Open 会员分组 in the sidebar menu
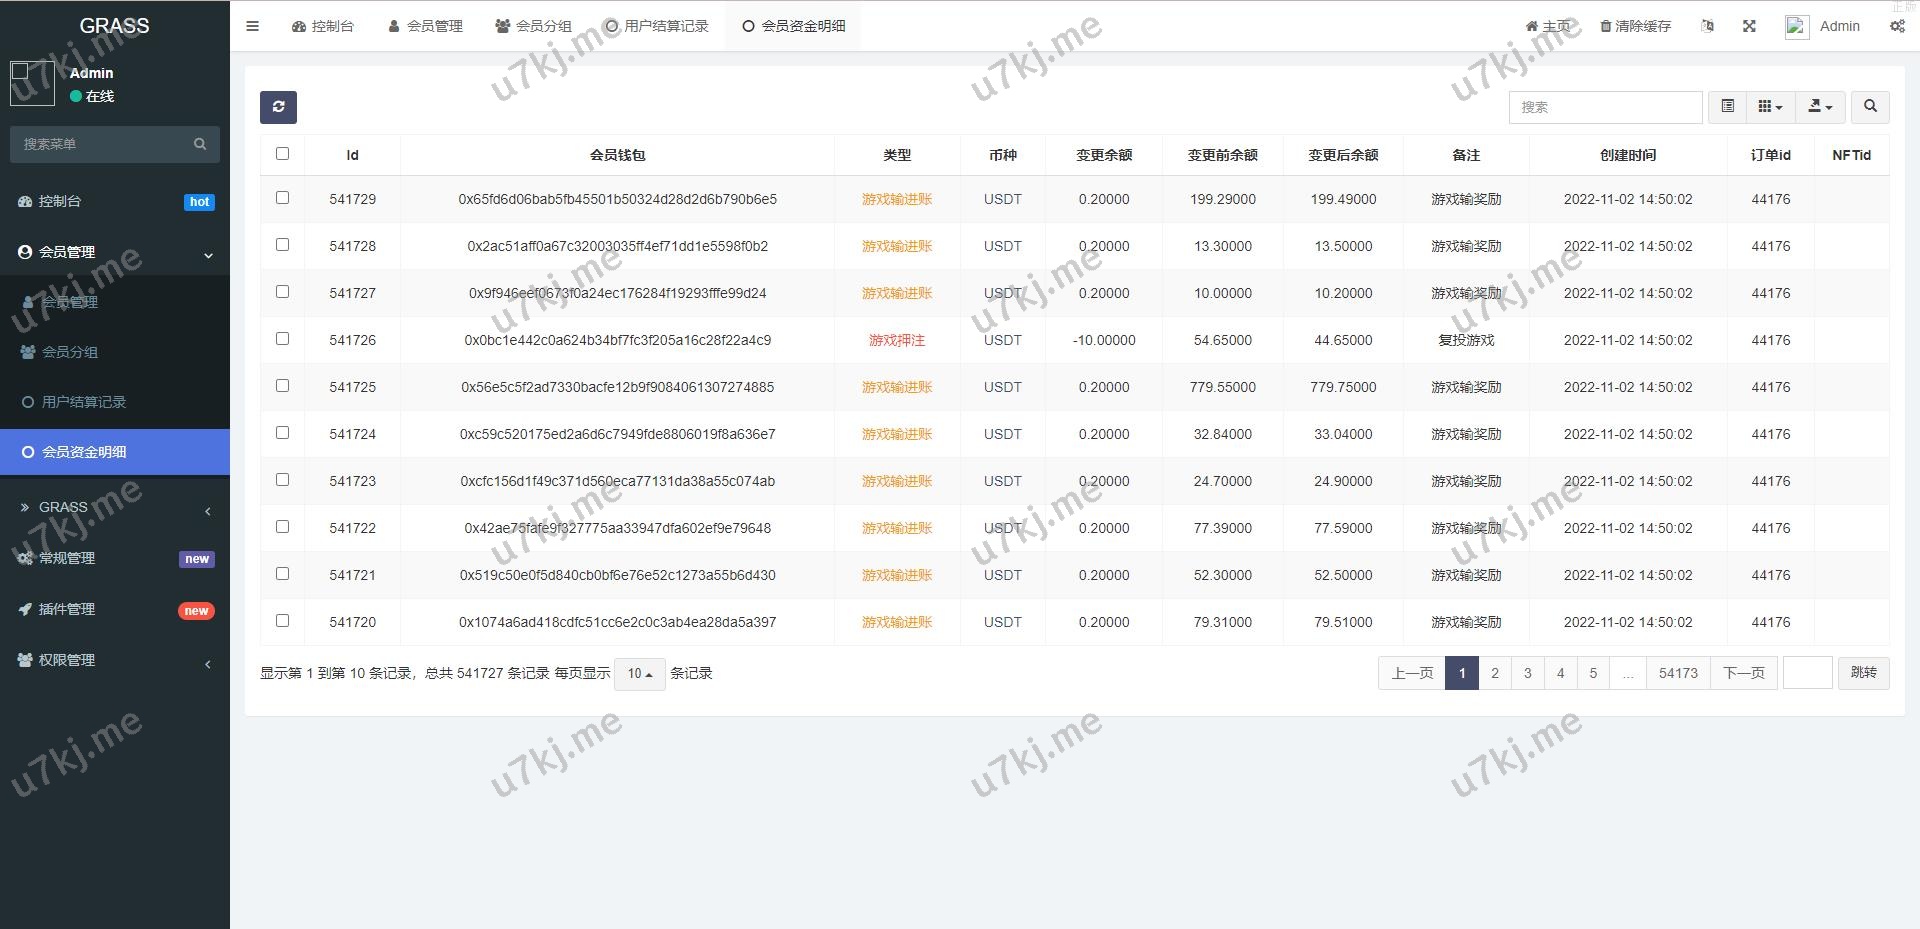 70,352
